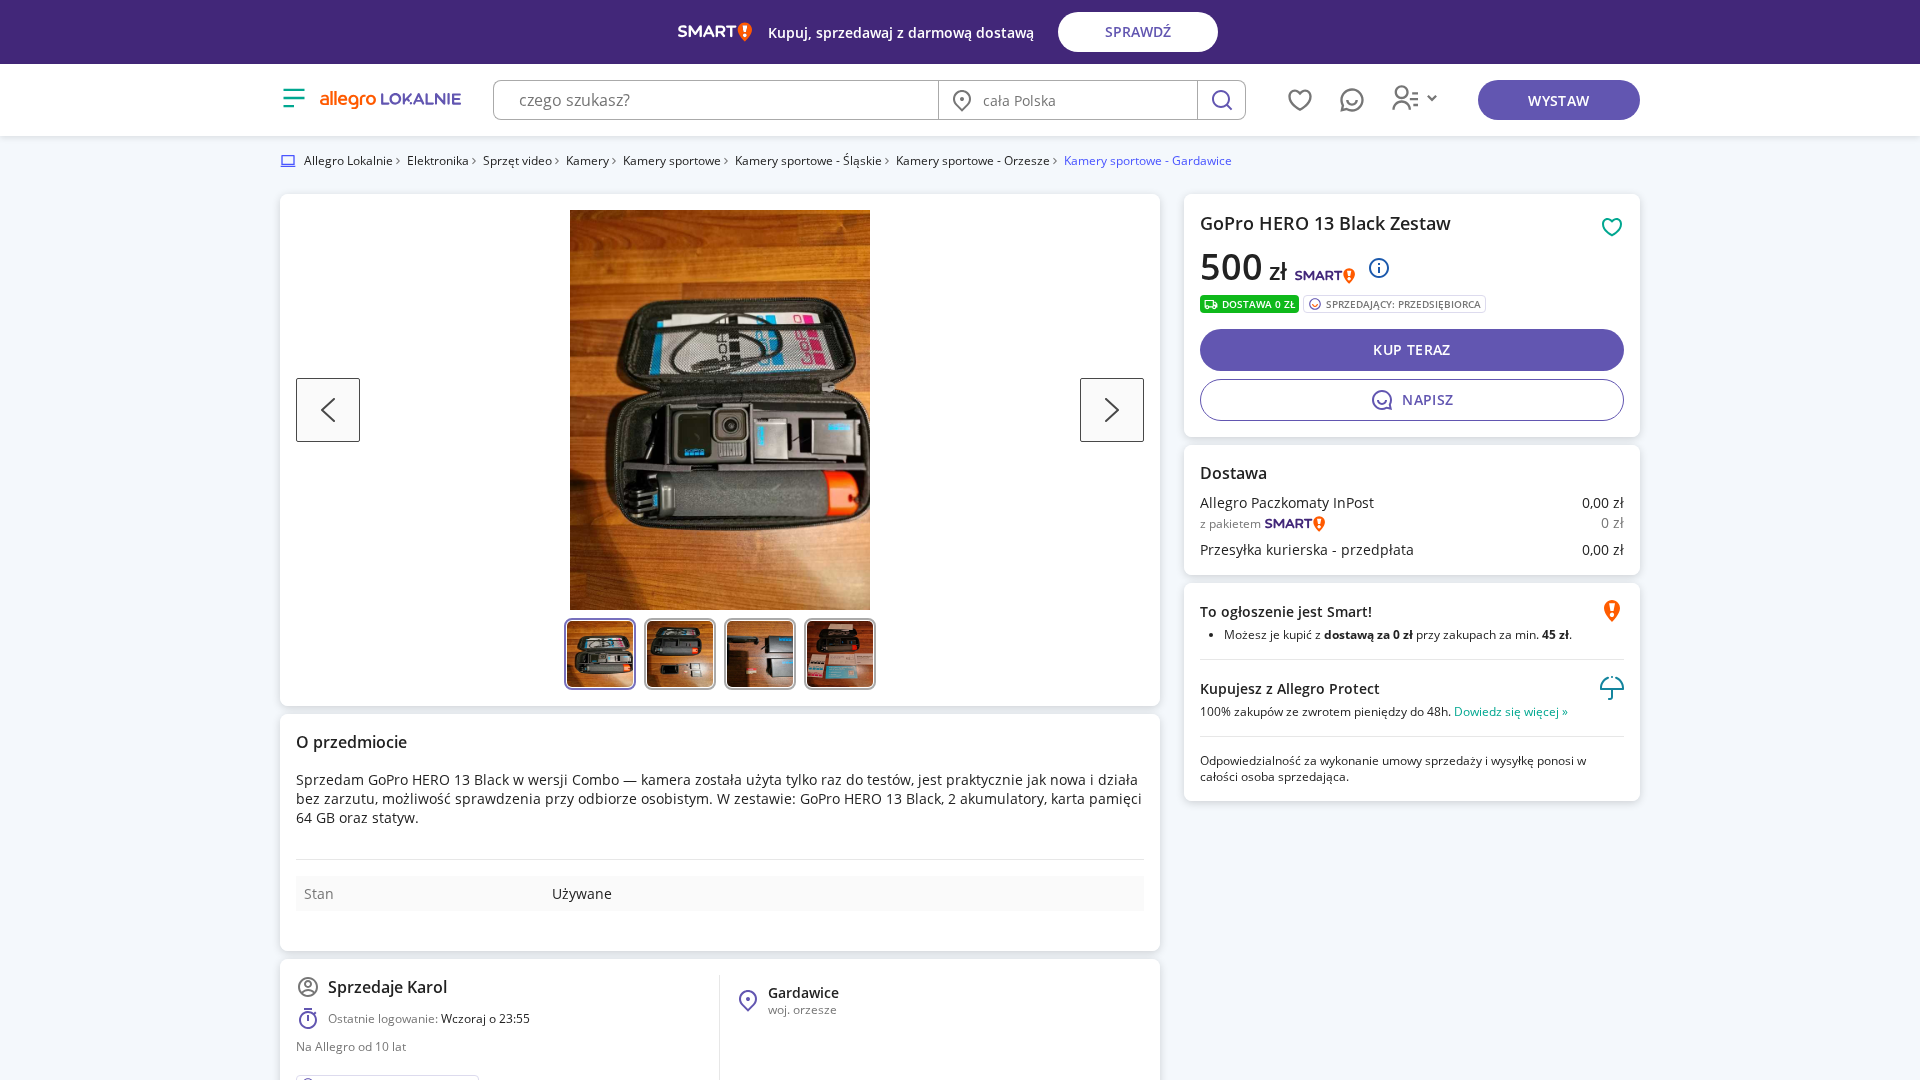
Task: Click 'Kupujesz z Allegro Protect' heading
Action: point(1290,689)
